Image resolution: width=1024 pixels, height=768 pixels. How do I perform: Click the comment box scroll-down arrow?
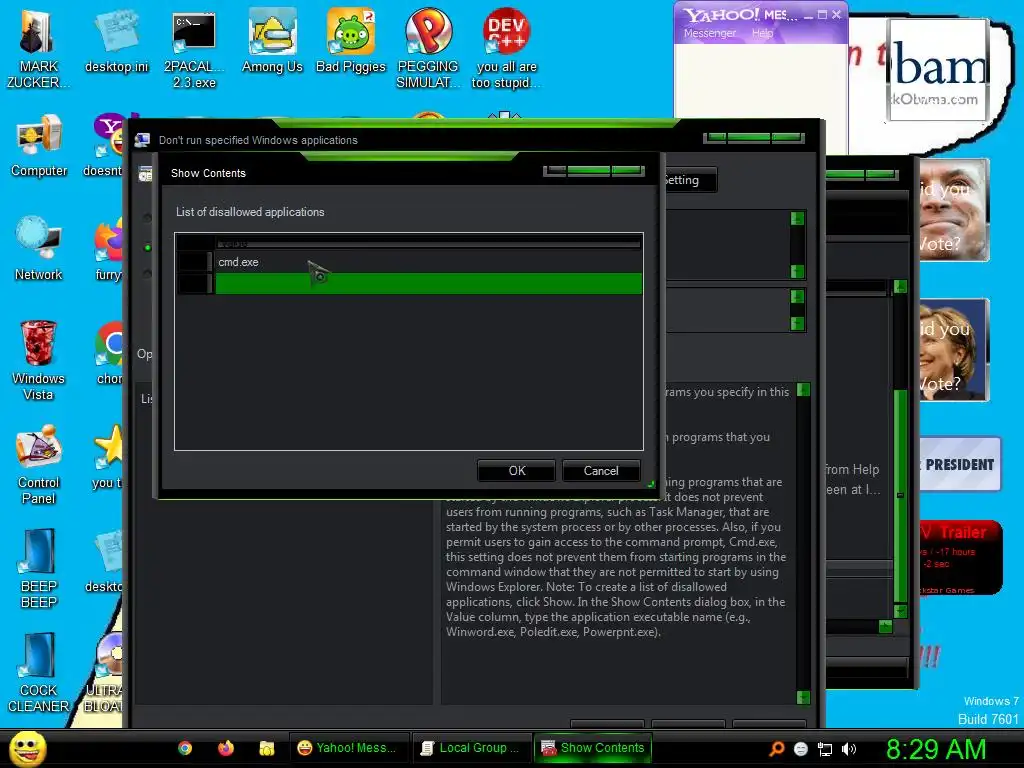797,271
